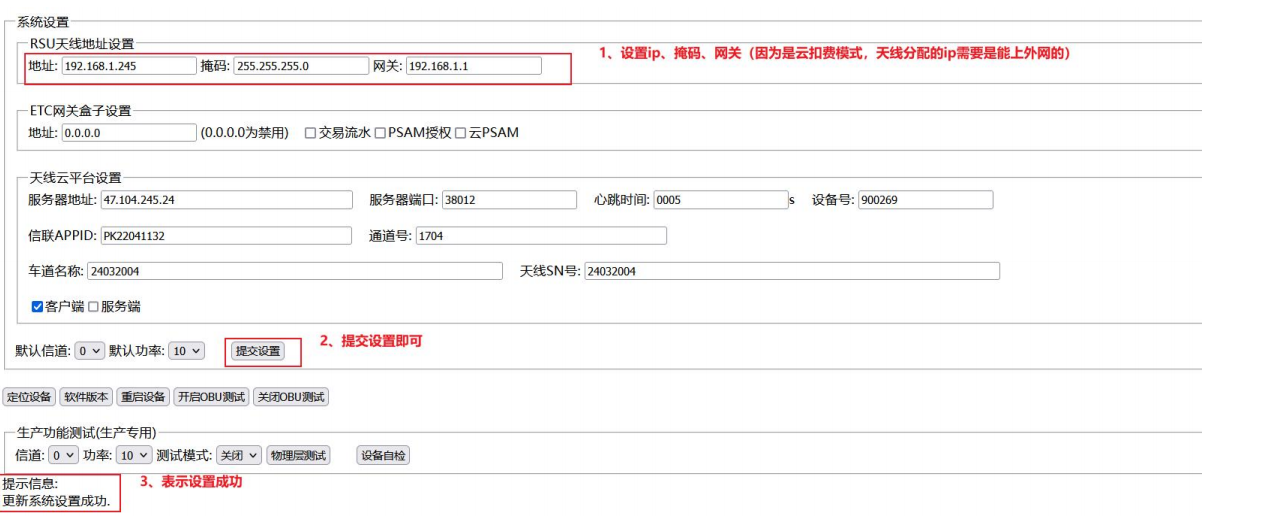This screenshot has height=521, width=1277.
Task: Click the 软件版本 button
Action: [x=86, y=397]
